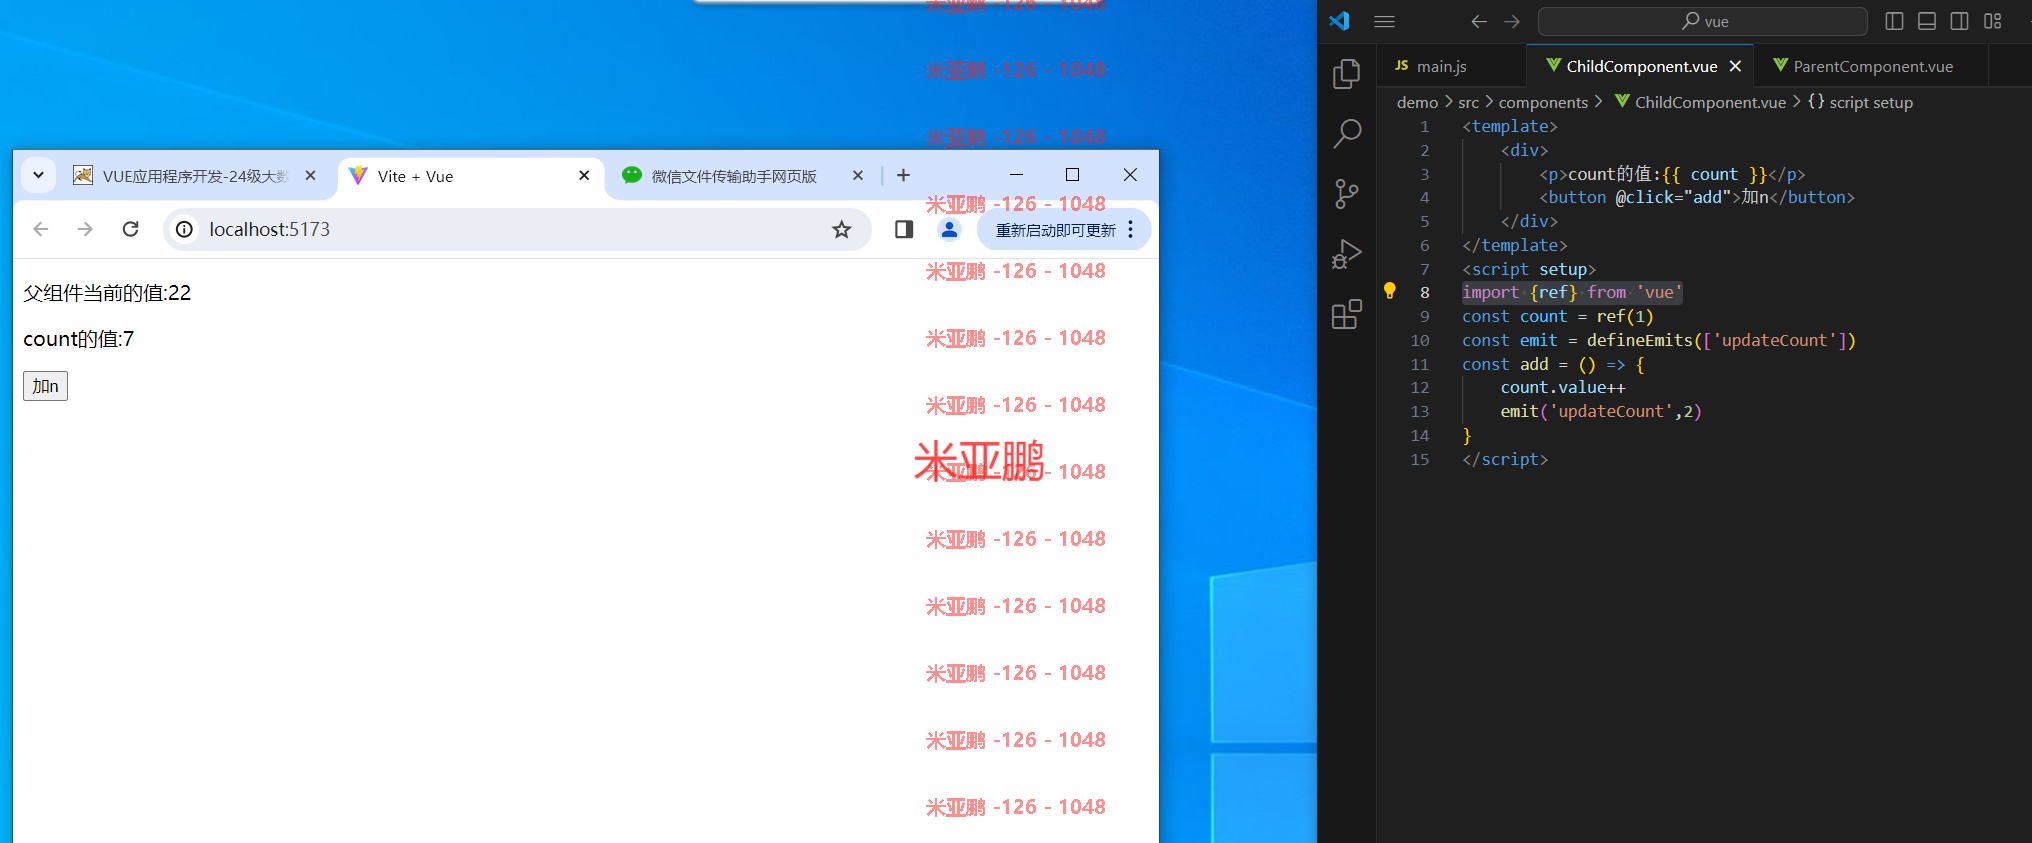2032x843 pixels.
Task: Click count.value++ in the code
Action: click(x=1562, y=387)
